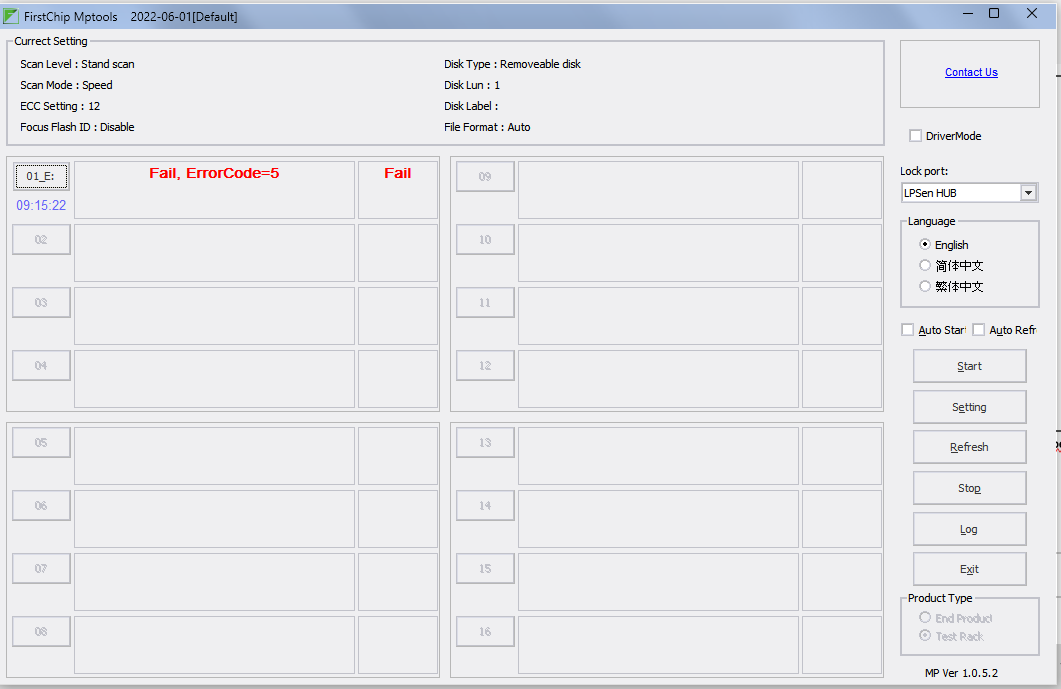Maximize the Mptools window
This screenshot has height=689, width=1061.
[994, 13]
